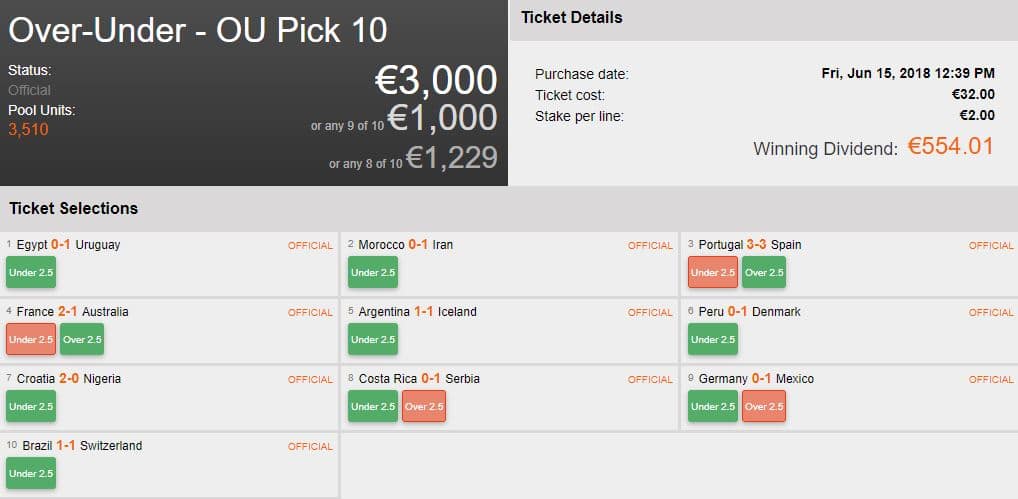The image size is (1018, 499).
Task: Click the Ticket Selections header
Action: click(74, 208)
